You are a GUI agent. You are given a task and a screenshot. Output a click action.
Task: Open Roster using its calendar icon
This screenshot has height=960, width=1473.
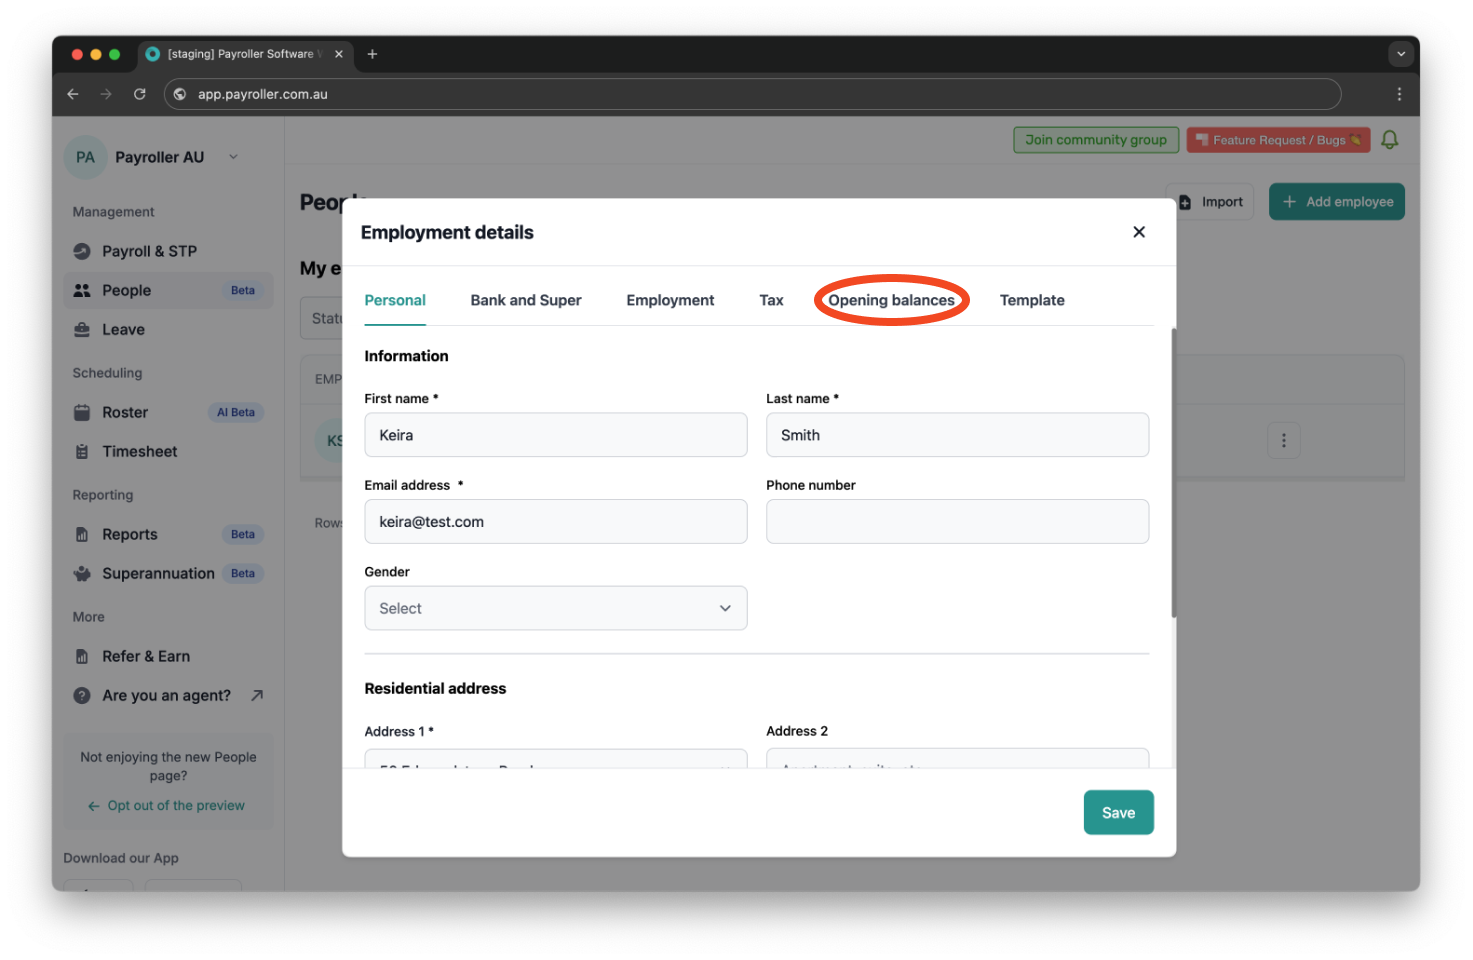click(84, 412)
